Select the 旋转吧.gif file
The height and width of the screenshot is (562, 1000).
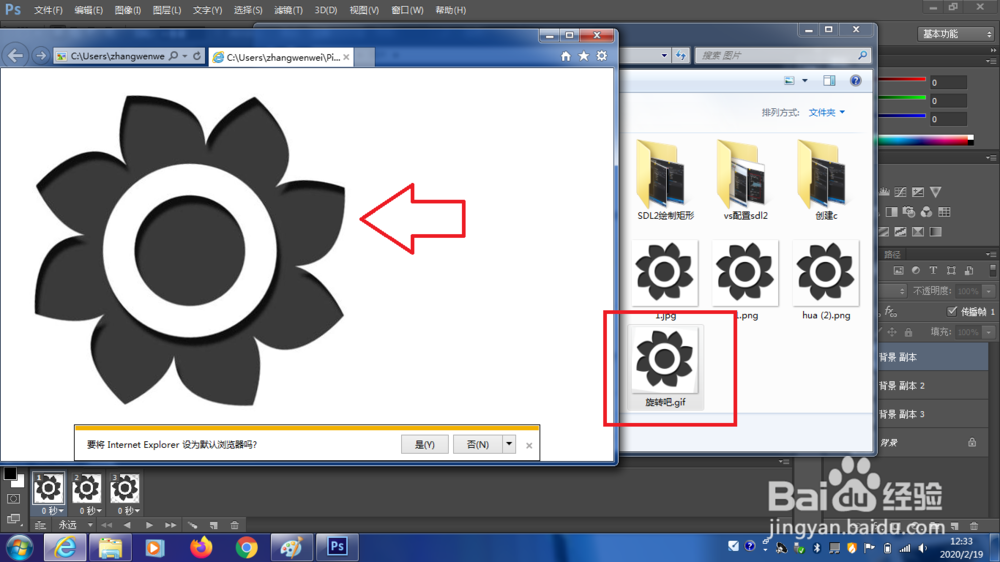pyautogui.click(x=665, y=367)
